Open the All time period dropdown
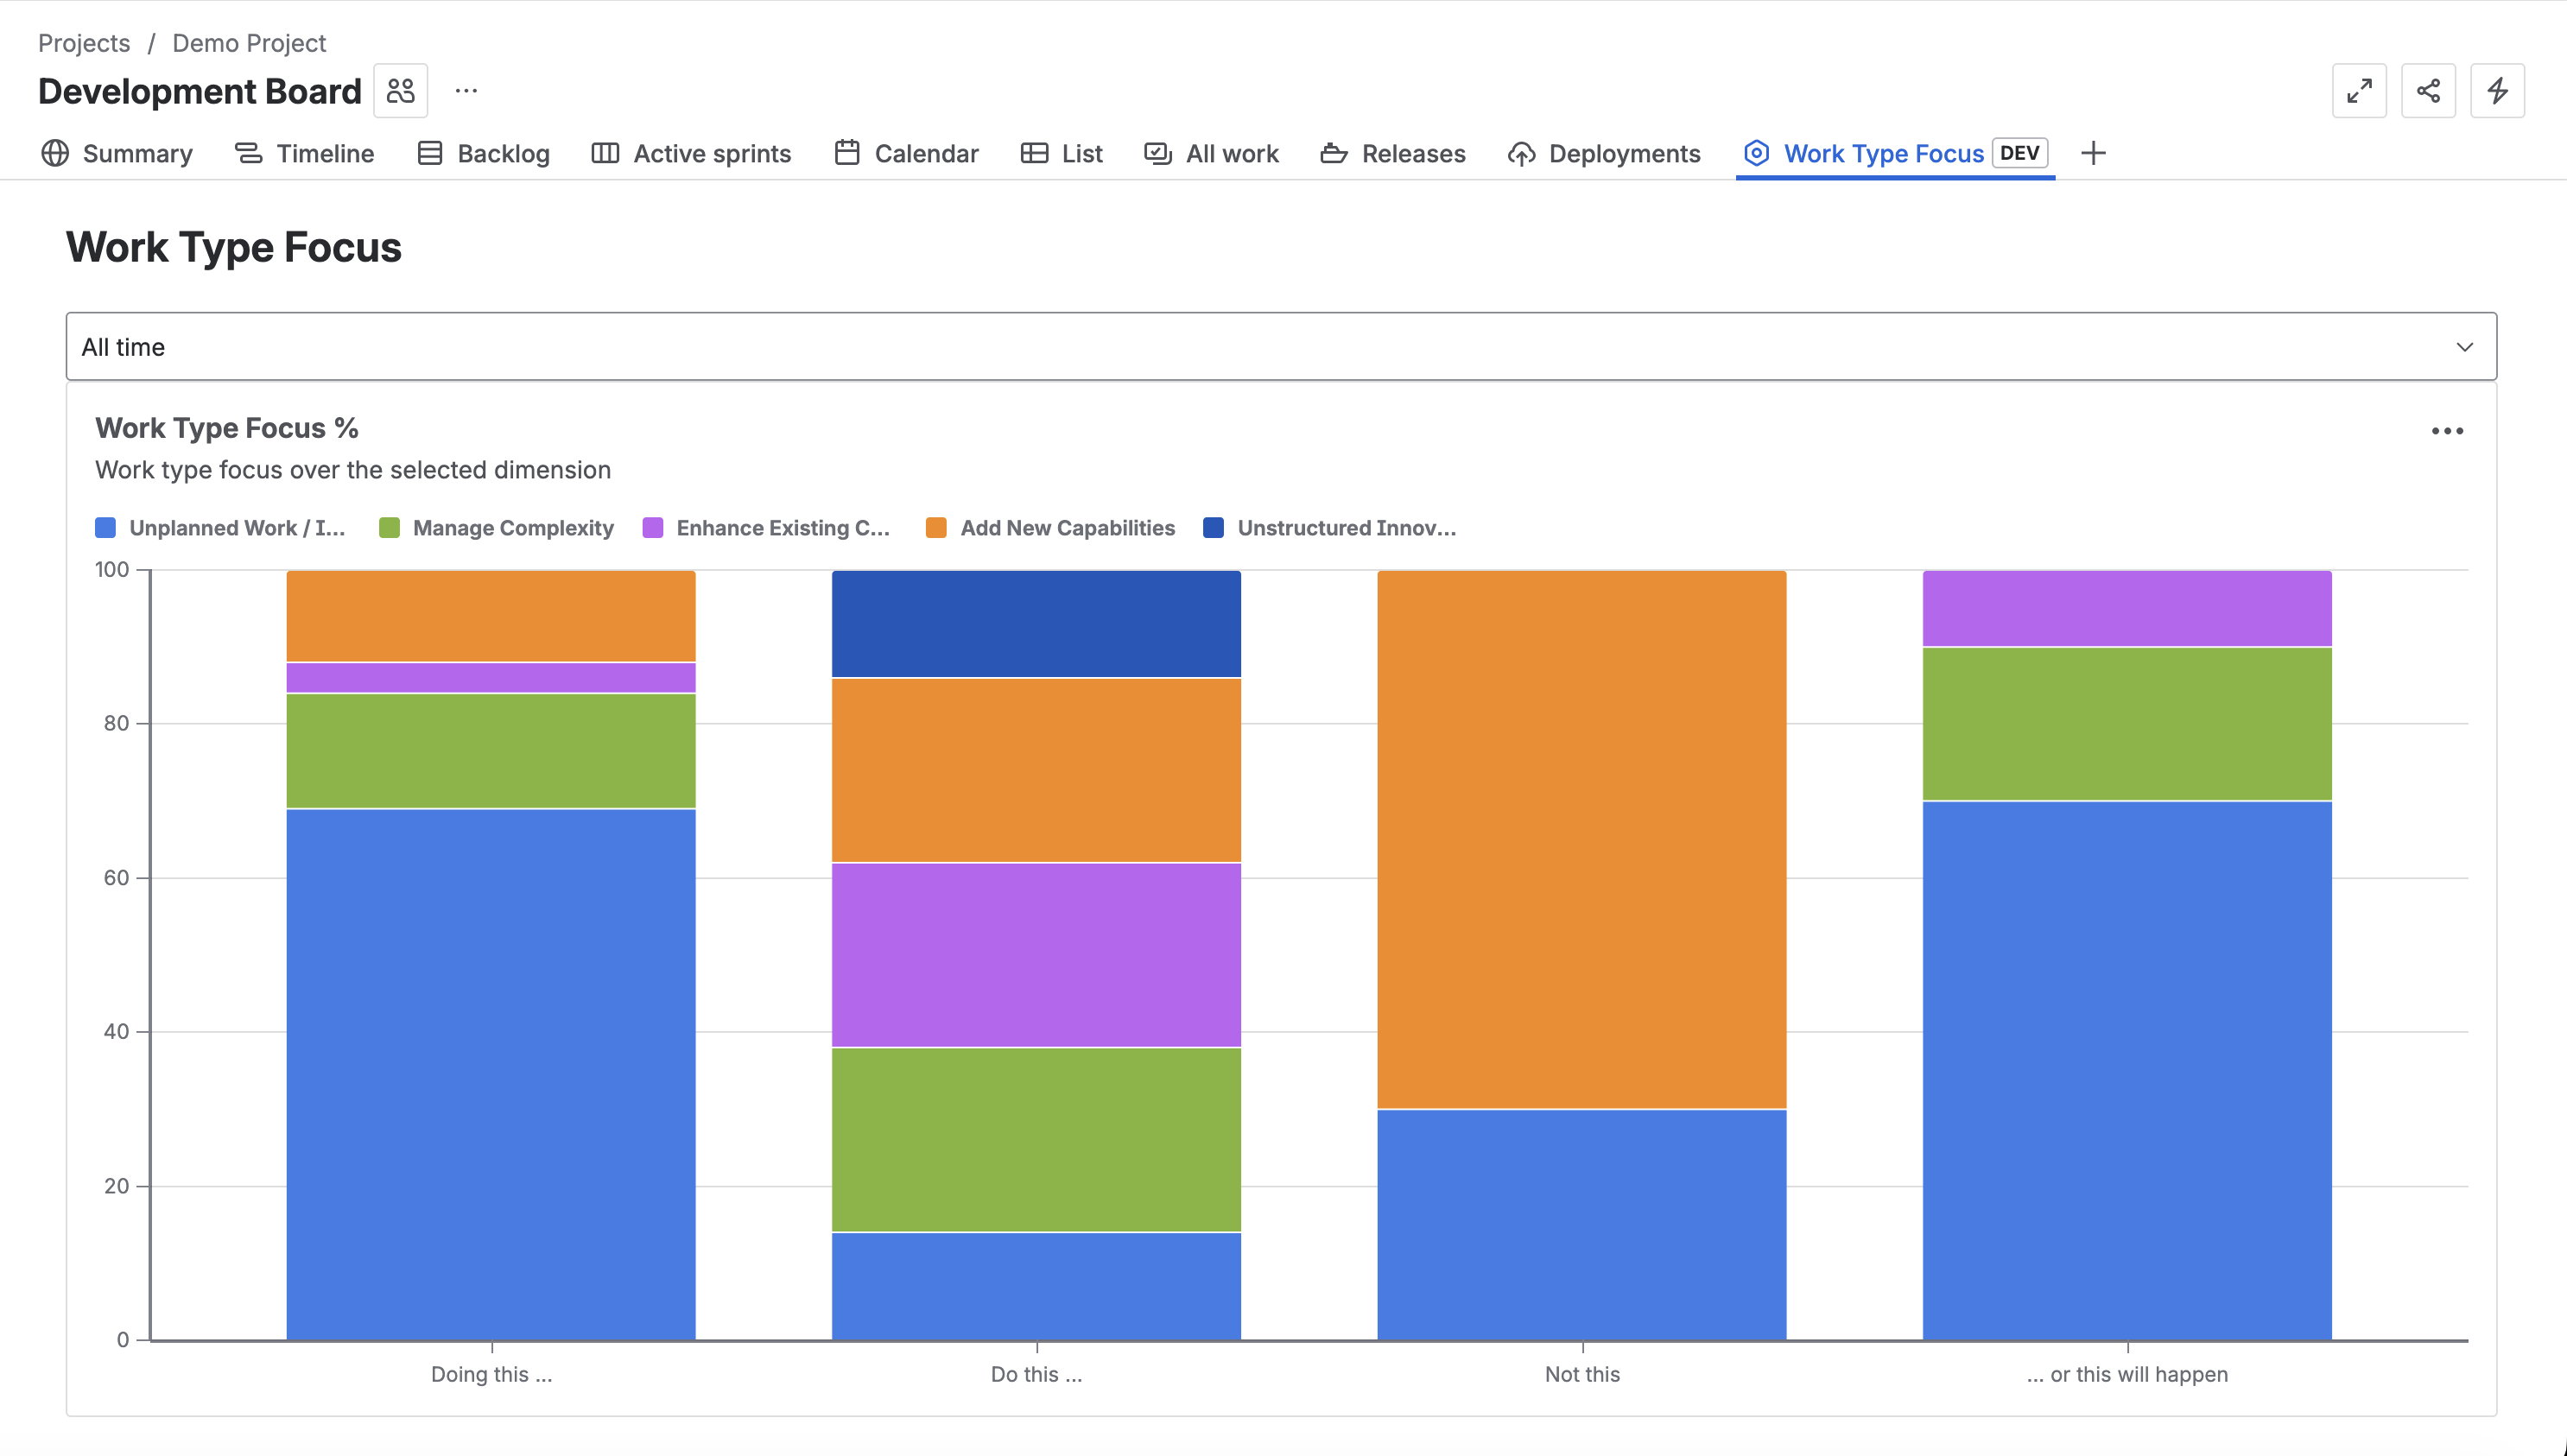Image resolution: width=2567 pixels, height=1456 pixels. pyautogui.click(x=1280, y=346)
